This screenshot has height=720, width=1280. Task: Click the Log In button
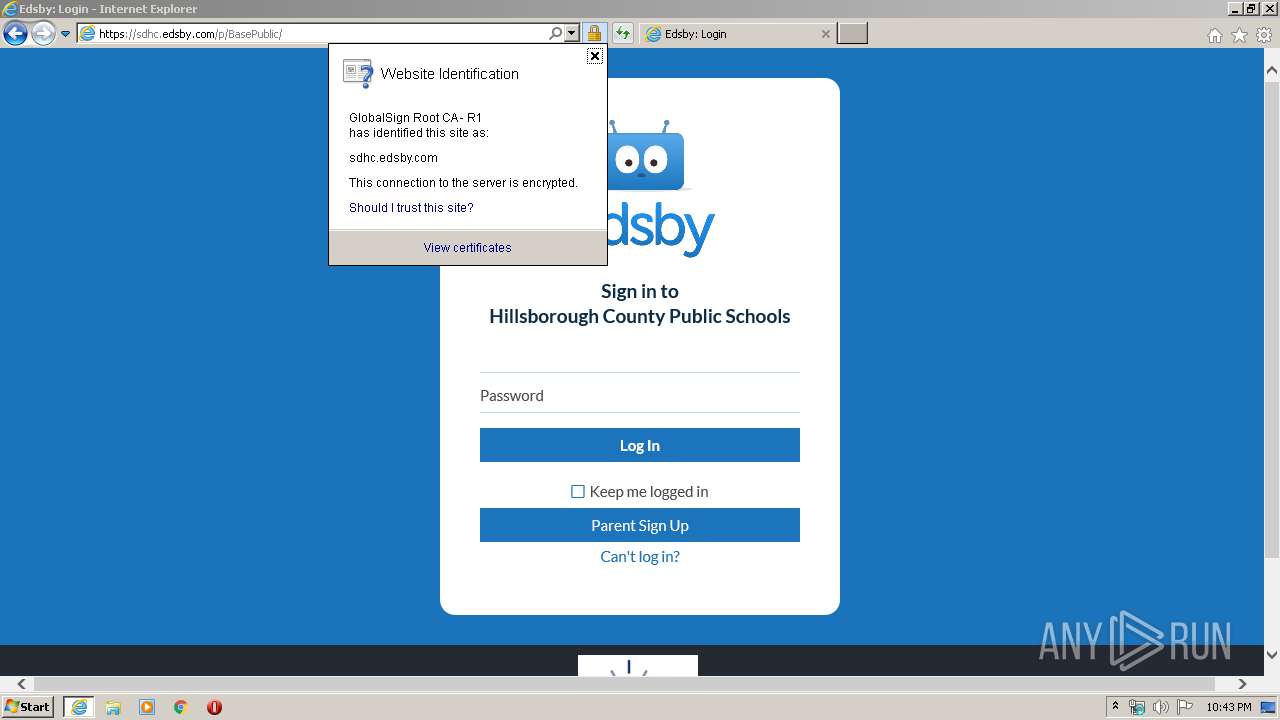tap(640, 445)
